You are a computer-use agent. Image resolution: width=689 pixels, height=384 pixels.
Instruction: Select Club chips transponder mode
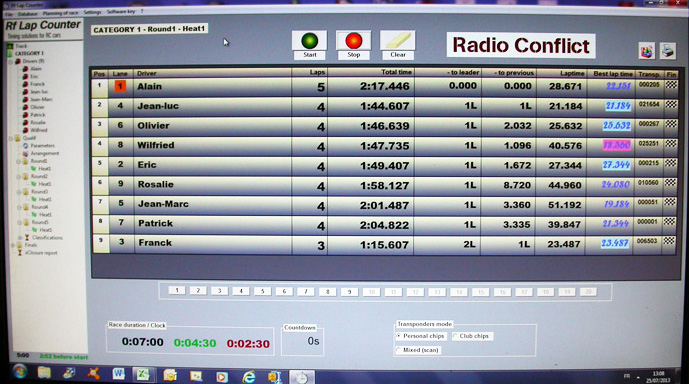tap(471, 336)
